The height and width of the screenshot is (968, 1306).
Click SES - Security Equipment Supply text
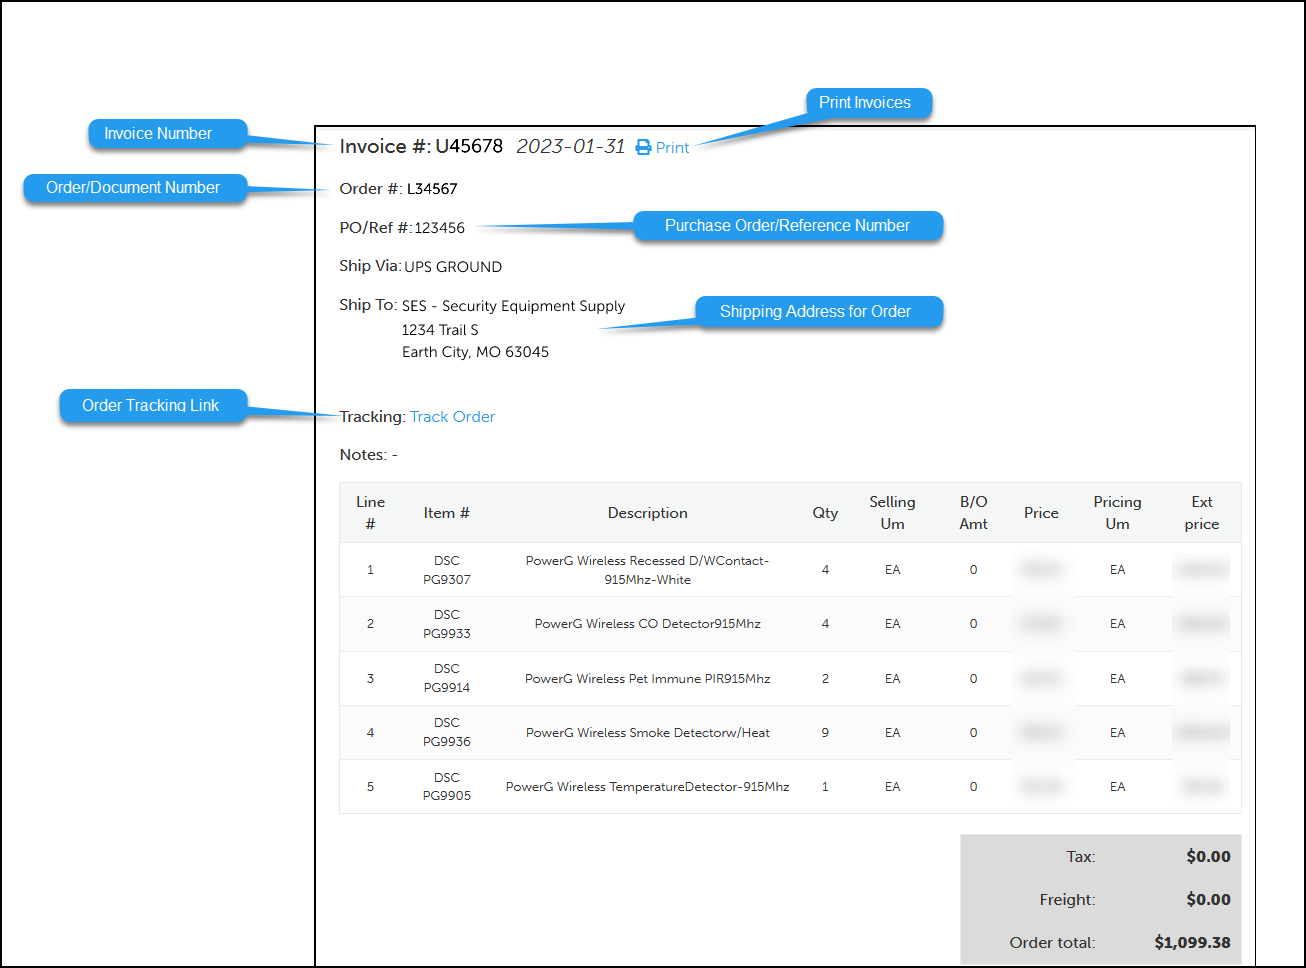513,306
